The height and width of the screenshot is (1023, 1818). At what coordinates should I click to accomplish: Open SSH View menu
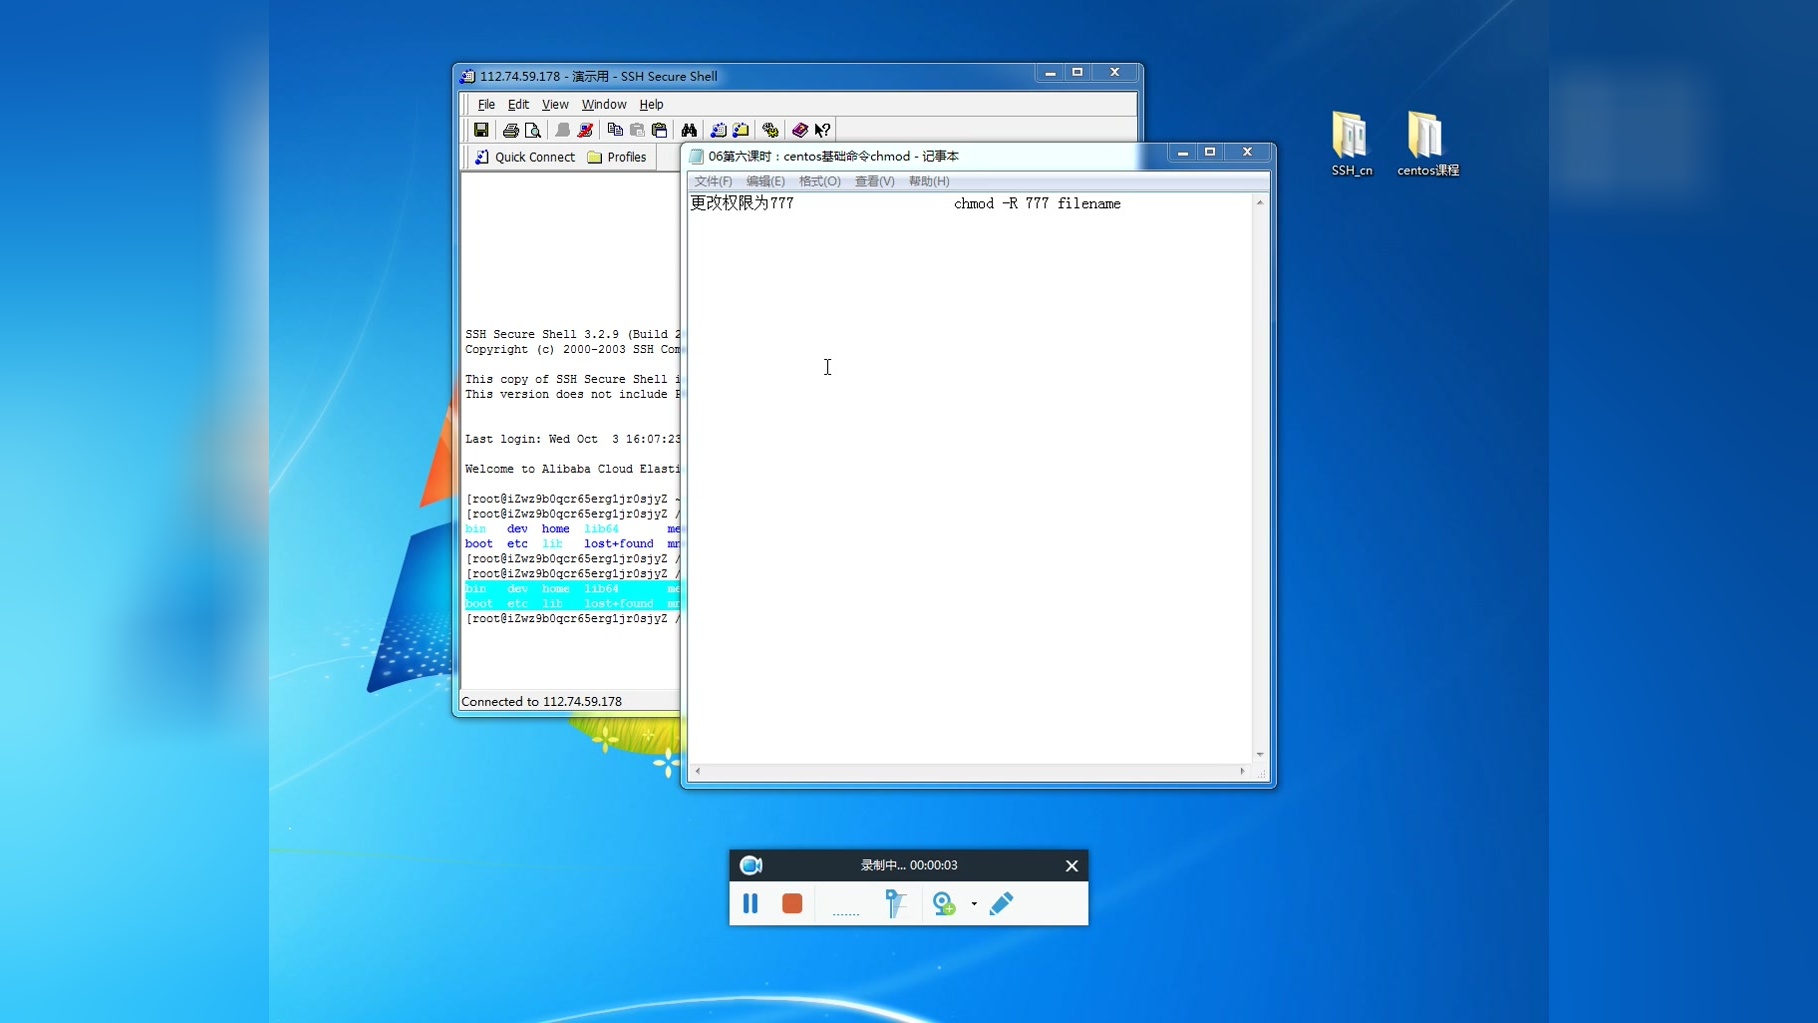tap(555, 104)
